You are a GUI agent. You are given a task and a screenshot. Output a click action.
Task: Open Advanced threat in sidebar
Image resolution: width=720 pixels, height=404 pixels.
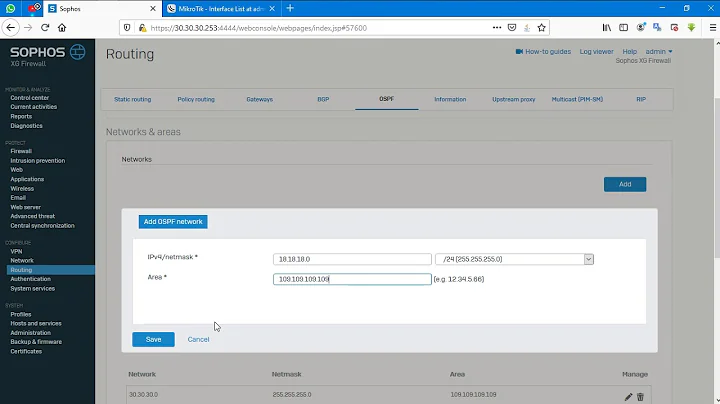(33, 216)
